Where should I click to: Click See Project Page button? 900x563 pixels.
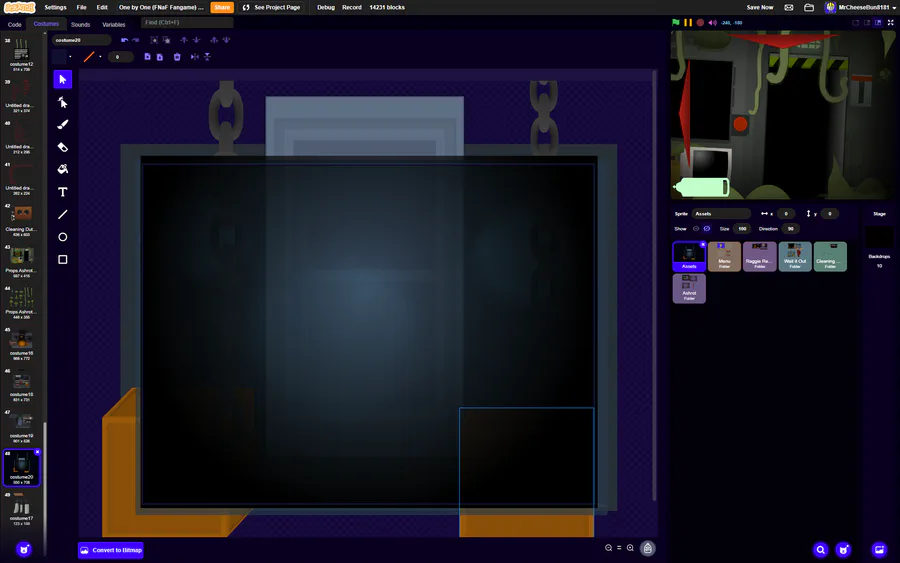(x=271, y=7)
